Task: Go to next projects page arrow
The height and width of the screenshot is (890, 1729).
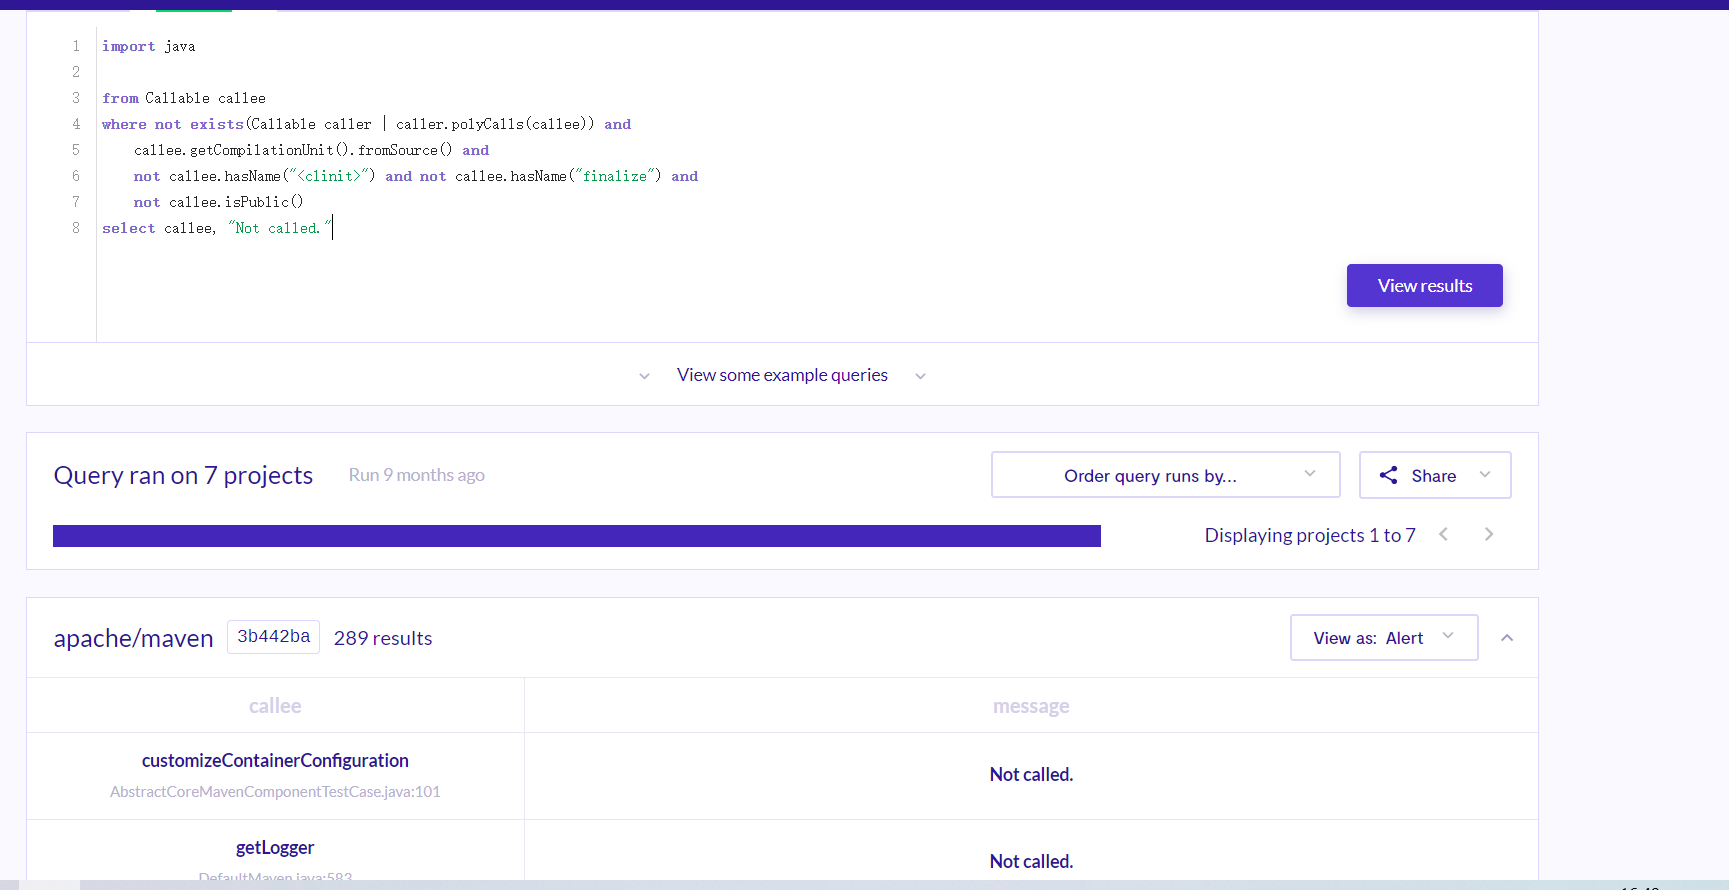Action: pyautogui.click(x=1489, y=534)
